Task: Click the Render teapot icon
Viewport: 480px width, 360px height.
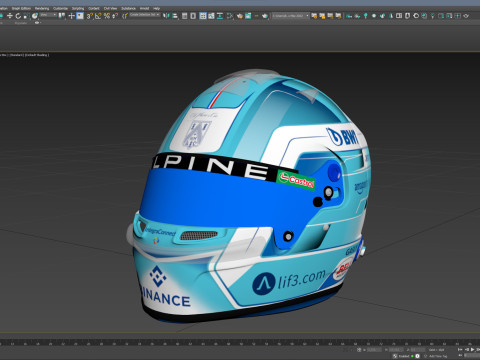Action: coord(265,16)
